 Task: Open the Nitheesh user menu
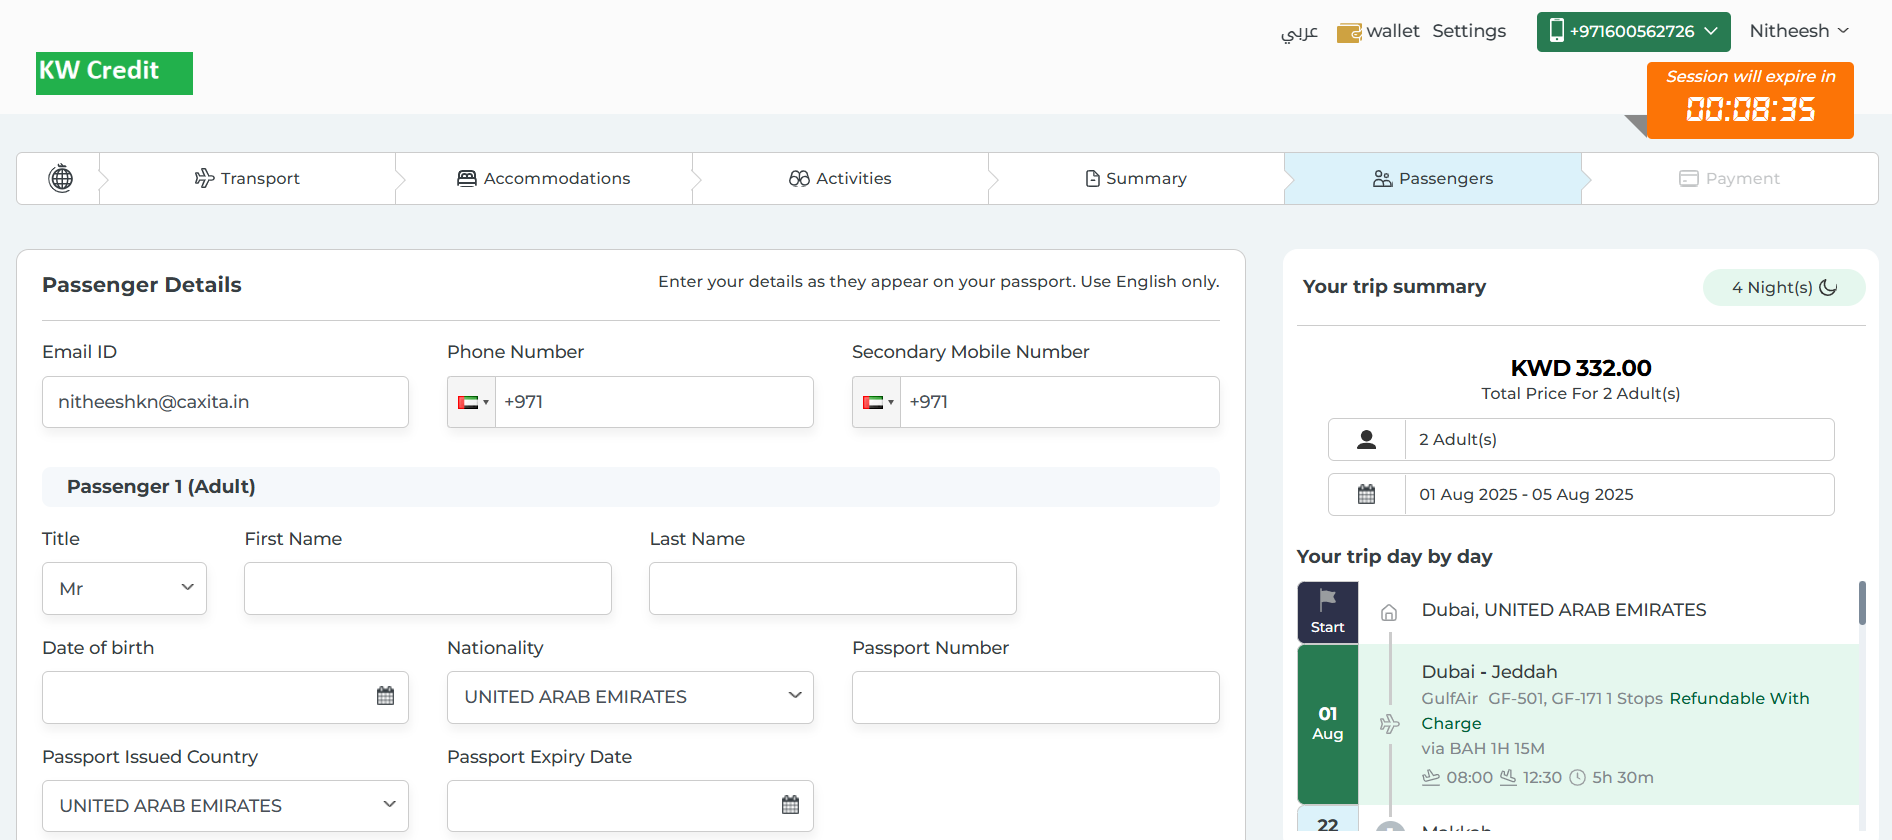[x=1798, y=31]
